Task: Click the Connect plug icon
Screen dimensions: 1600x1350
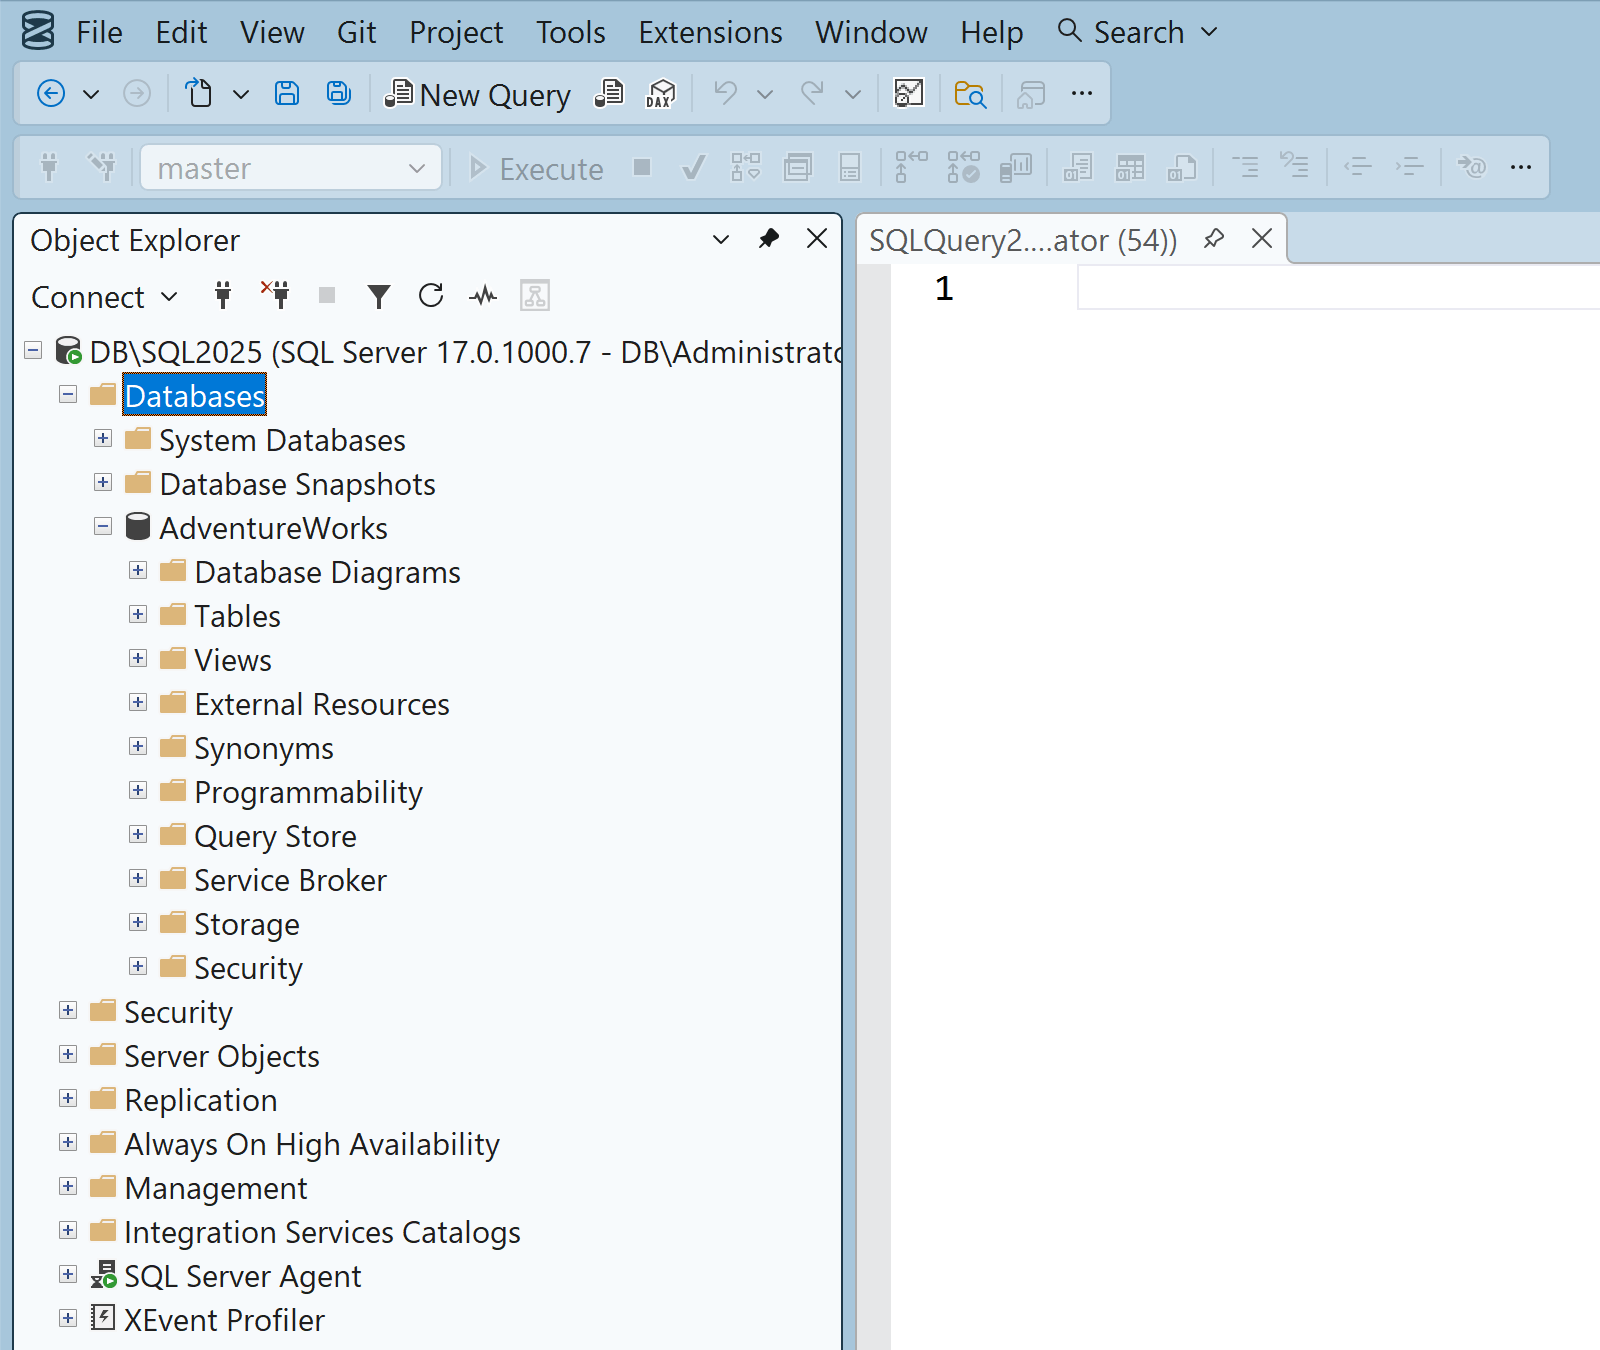Action: pos(222,295)
